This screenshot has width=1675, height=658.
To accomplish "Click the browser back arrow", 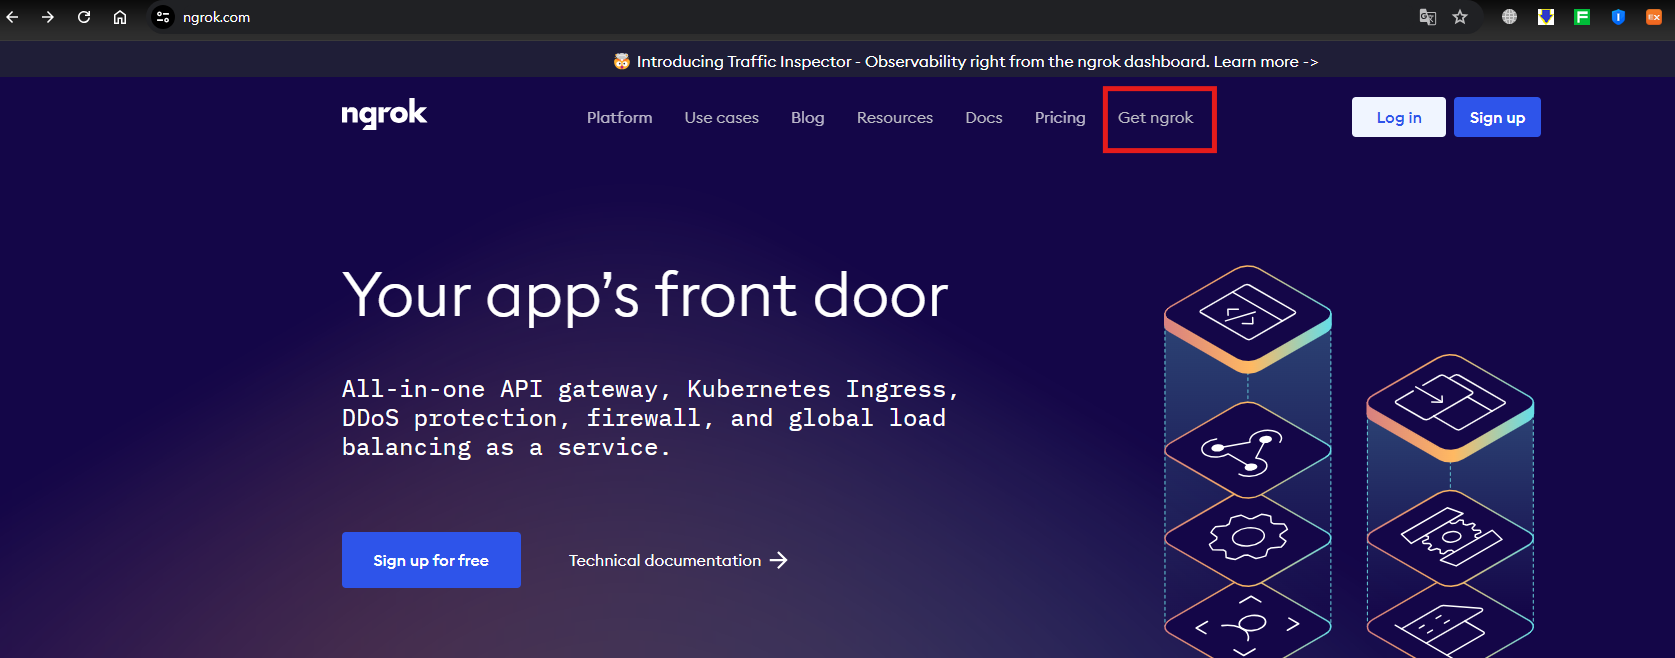I will coord(12,17).
